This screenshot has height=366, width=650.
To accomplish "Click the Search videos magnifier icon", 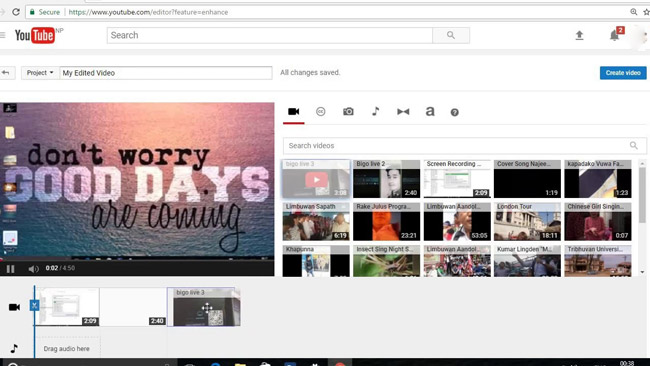I will click(633, 145).
